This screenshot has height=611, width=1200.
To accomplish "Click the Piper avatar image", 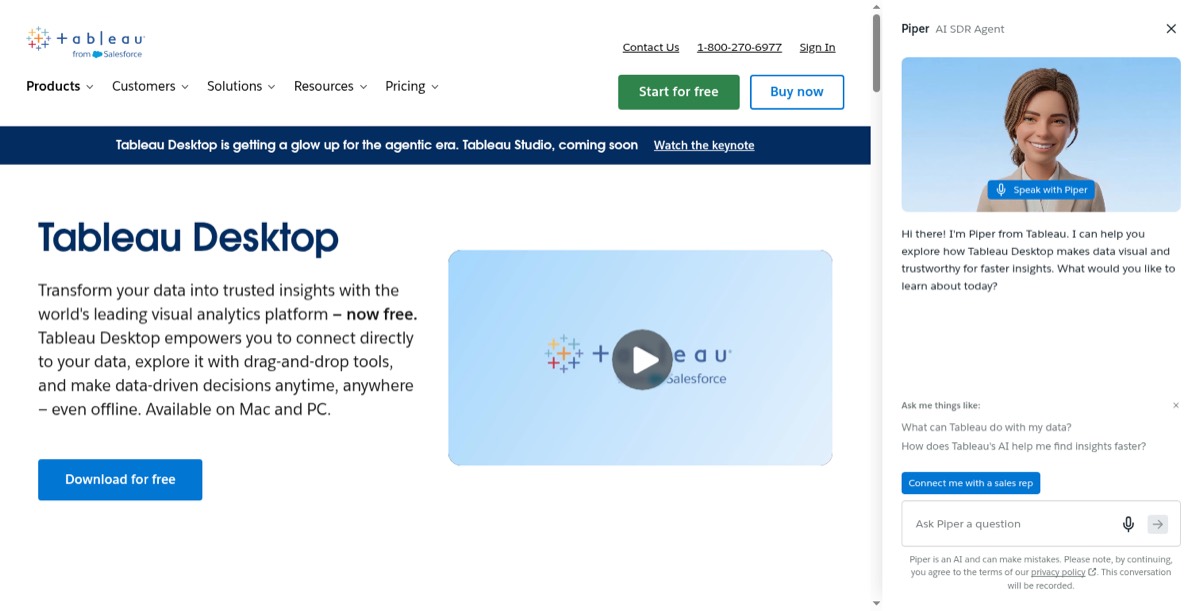I will (x=1041, y=134).
